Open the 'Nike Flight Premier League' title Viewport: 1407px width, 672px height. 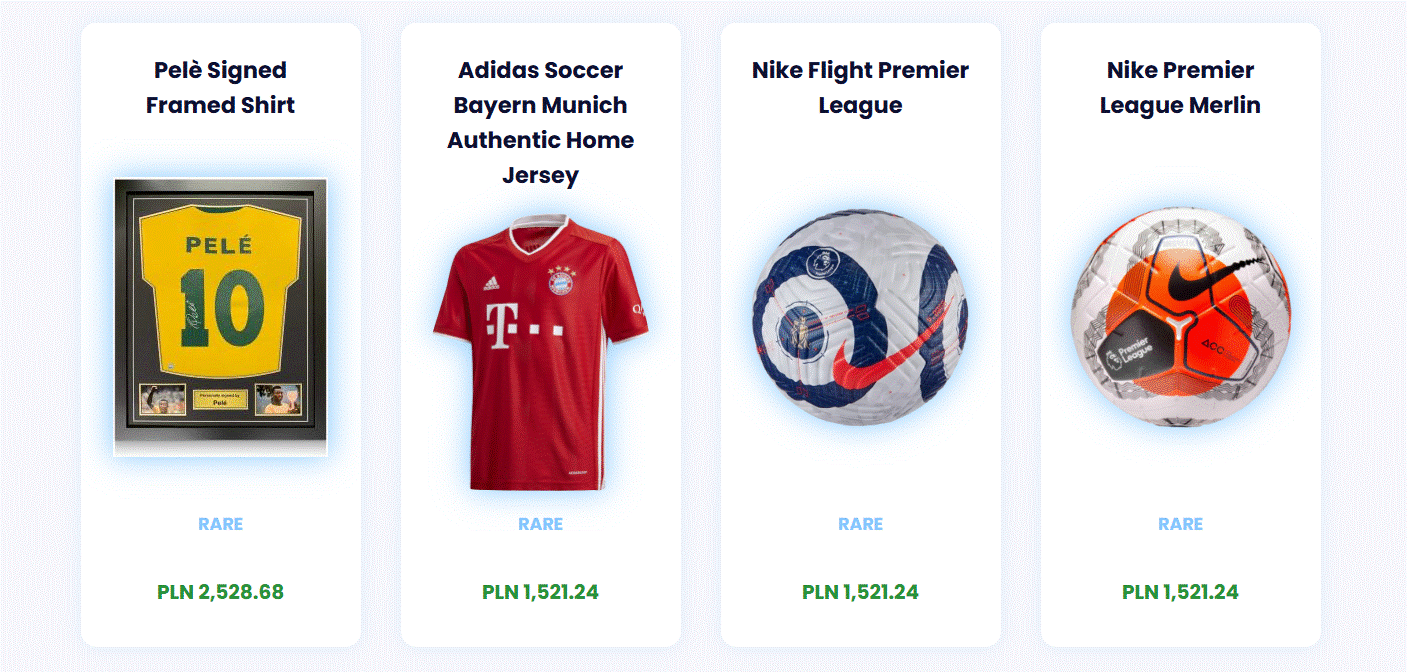pyautogui.click(x=860, y=88)
